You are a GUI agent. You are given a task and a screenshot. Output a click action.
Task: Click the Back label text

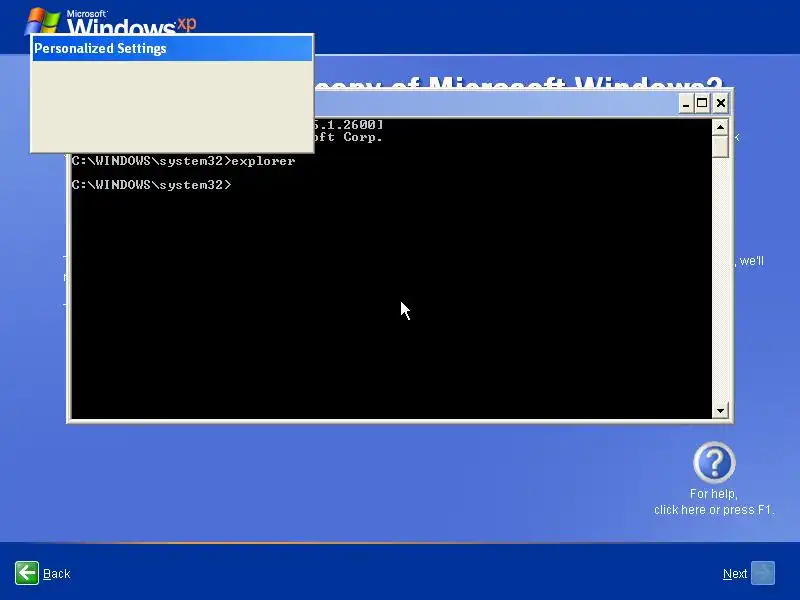[x=57, y=574]
